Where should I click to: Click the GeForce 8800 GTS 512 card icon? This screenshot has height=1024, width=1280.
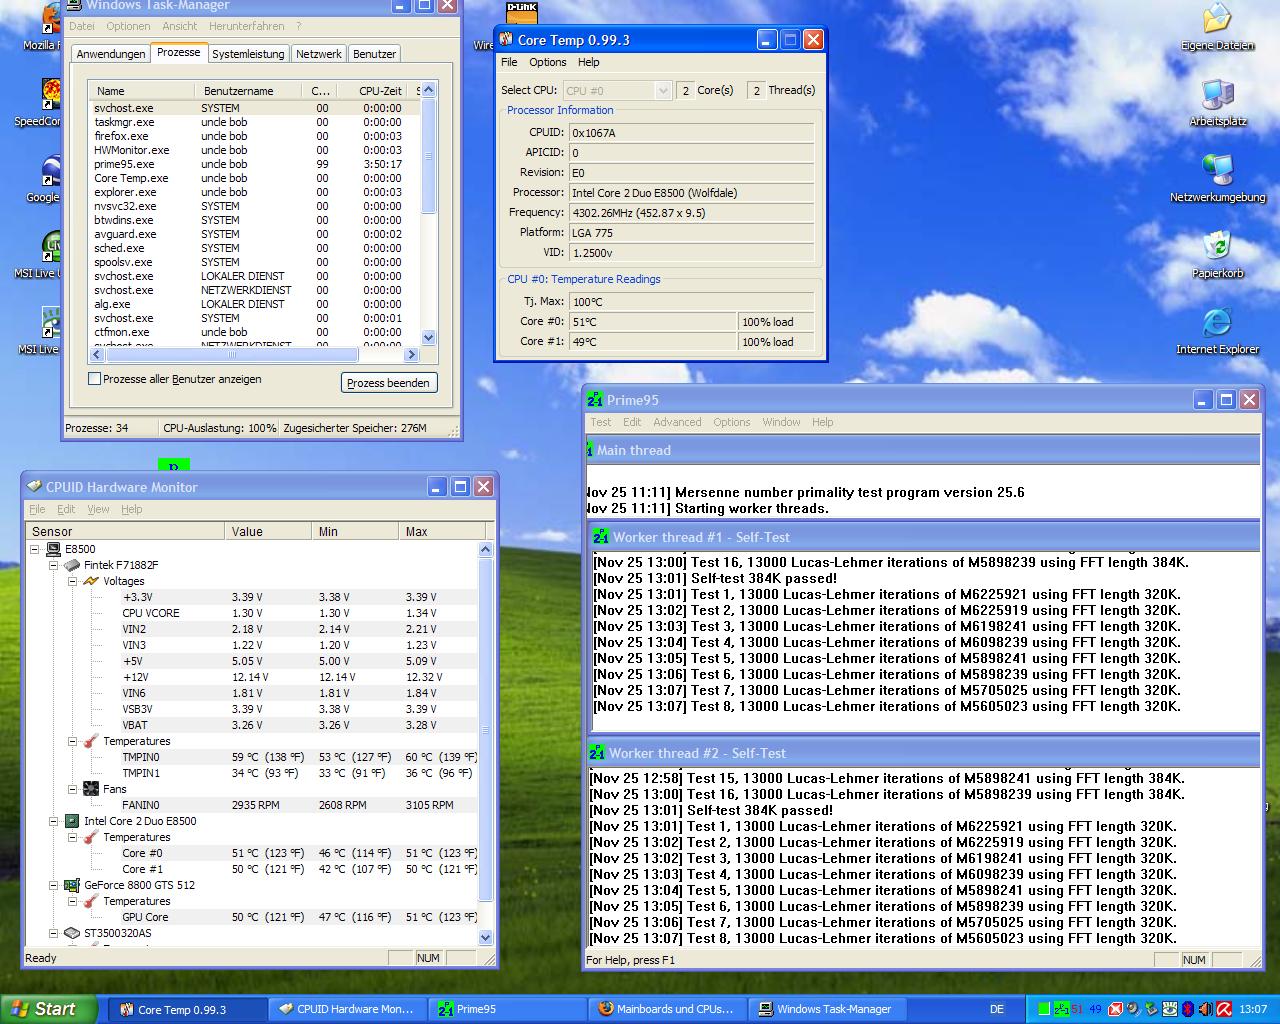[x=72, y=885]
